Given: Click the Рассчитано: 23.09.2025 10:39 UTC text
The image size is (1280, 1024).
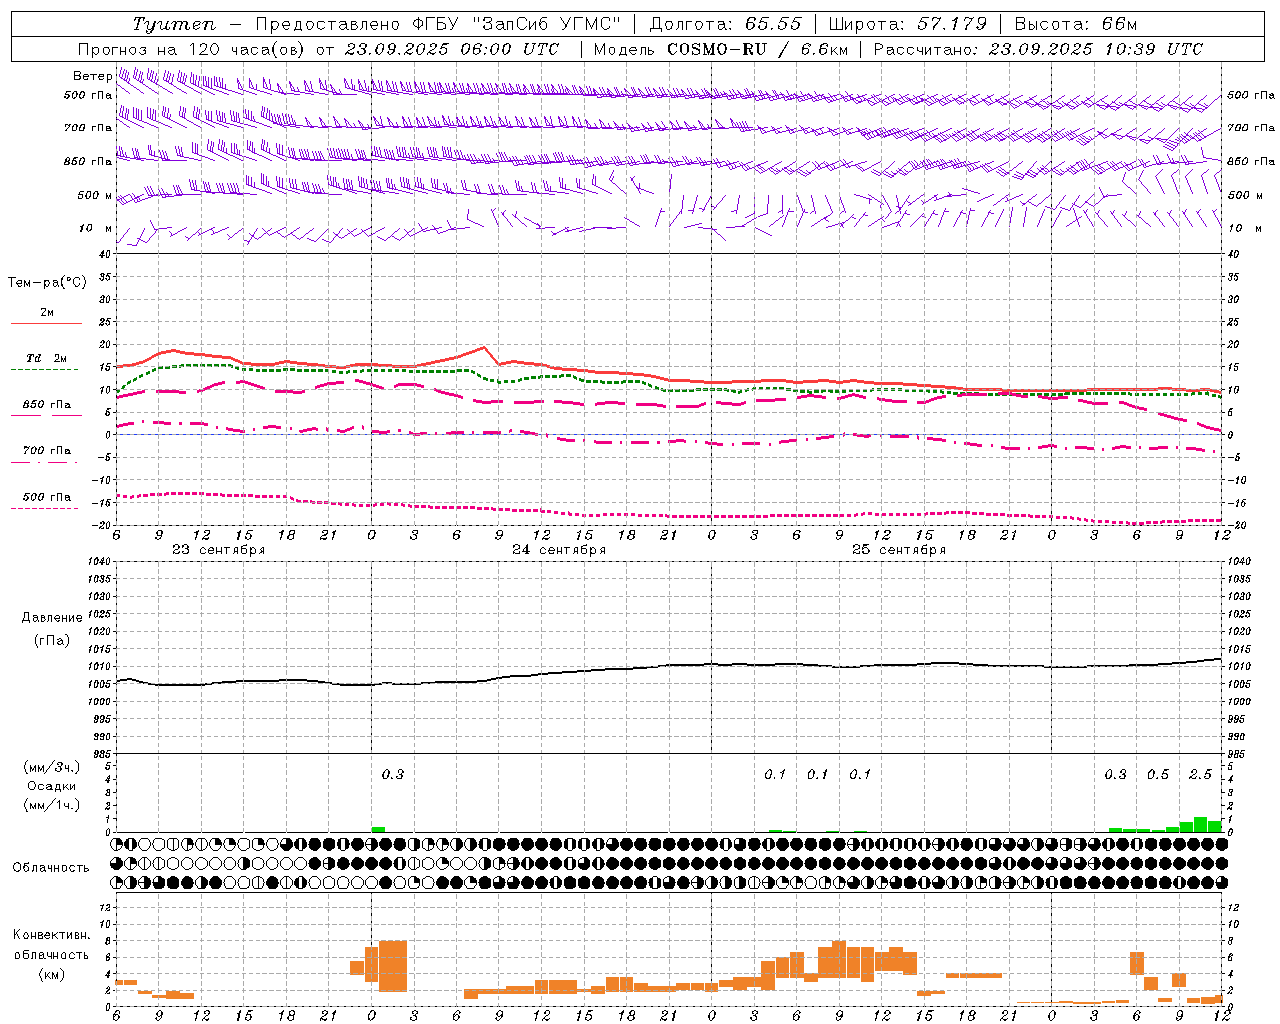Looking at the screenshot, I should tap(1038, 49).
